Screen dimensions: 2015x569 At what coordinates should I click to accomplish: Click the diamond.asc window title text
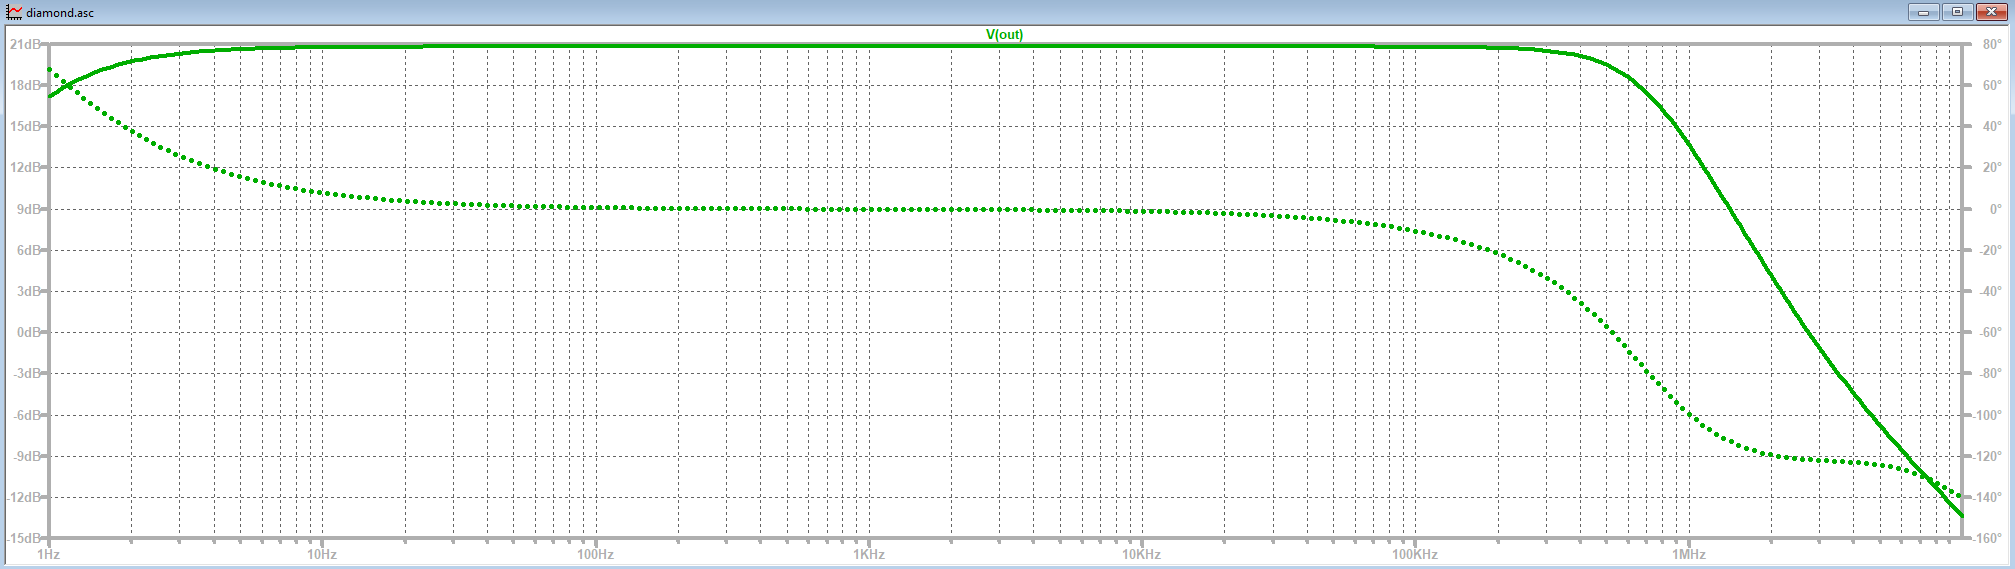[60, 13]
